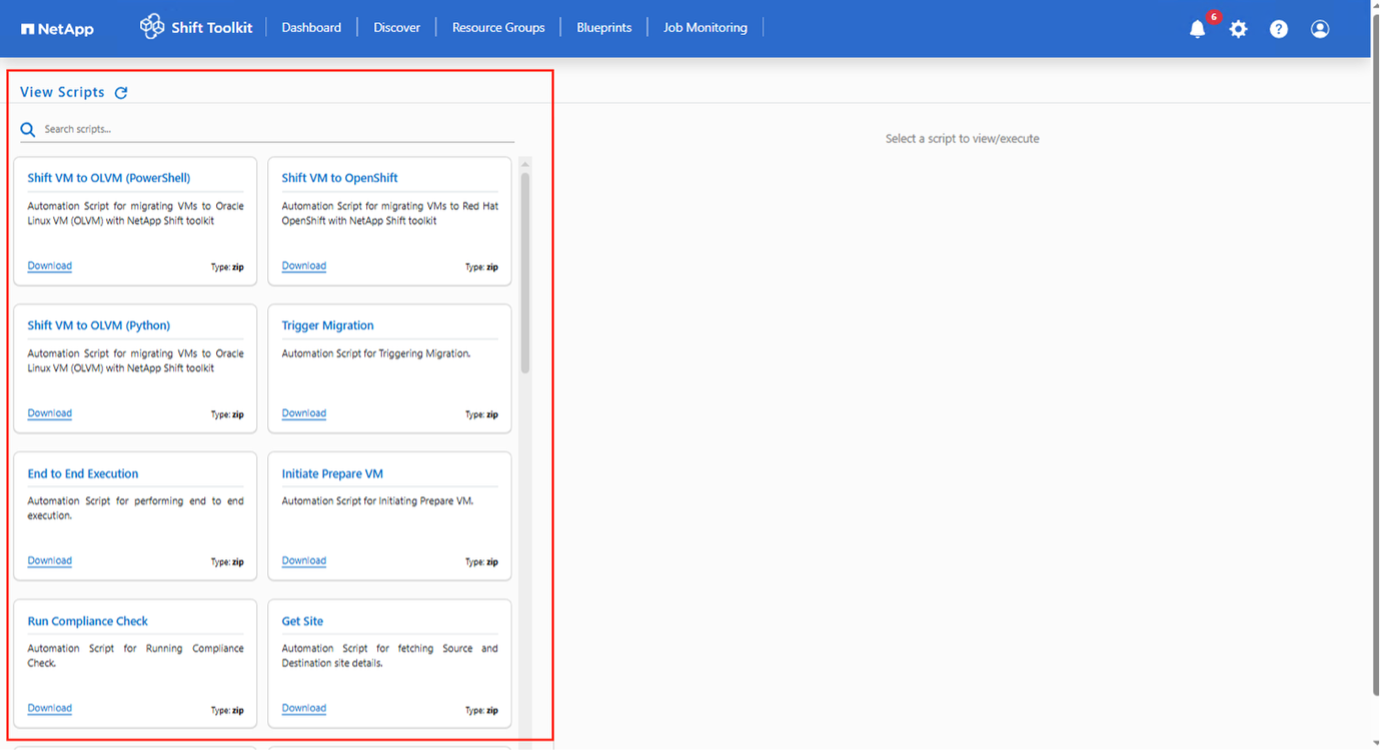1384x754 pixels.
Task: Download the Trigger Migration script
Action: [305, 414]
